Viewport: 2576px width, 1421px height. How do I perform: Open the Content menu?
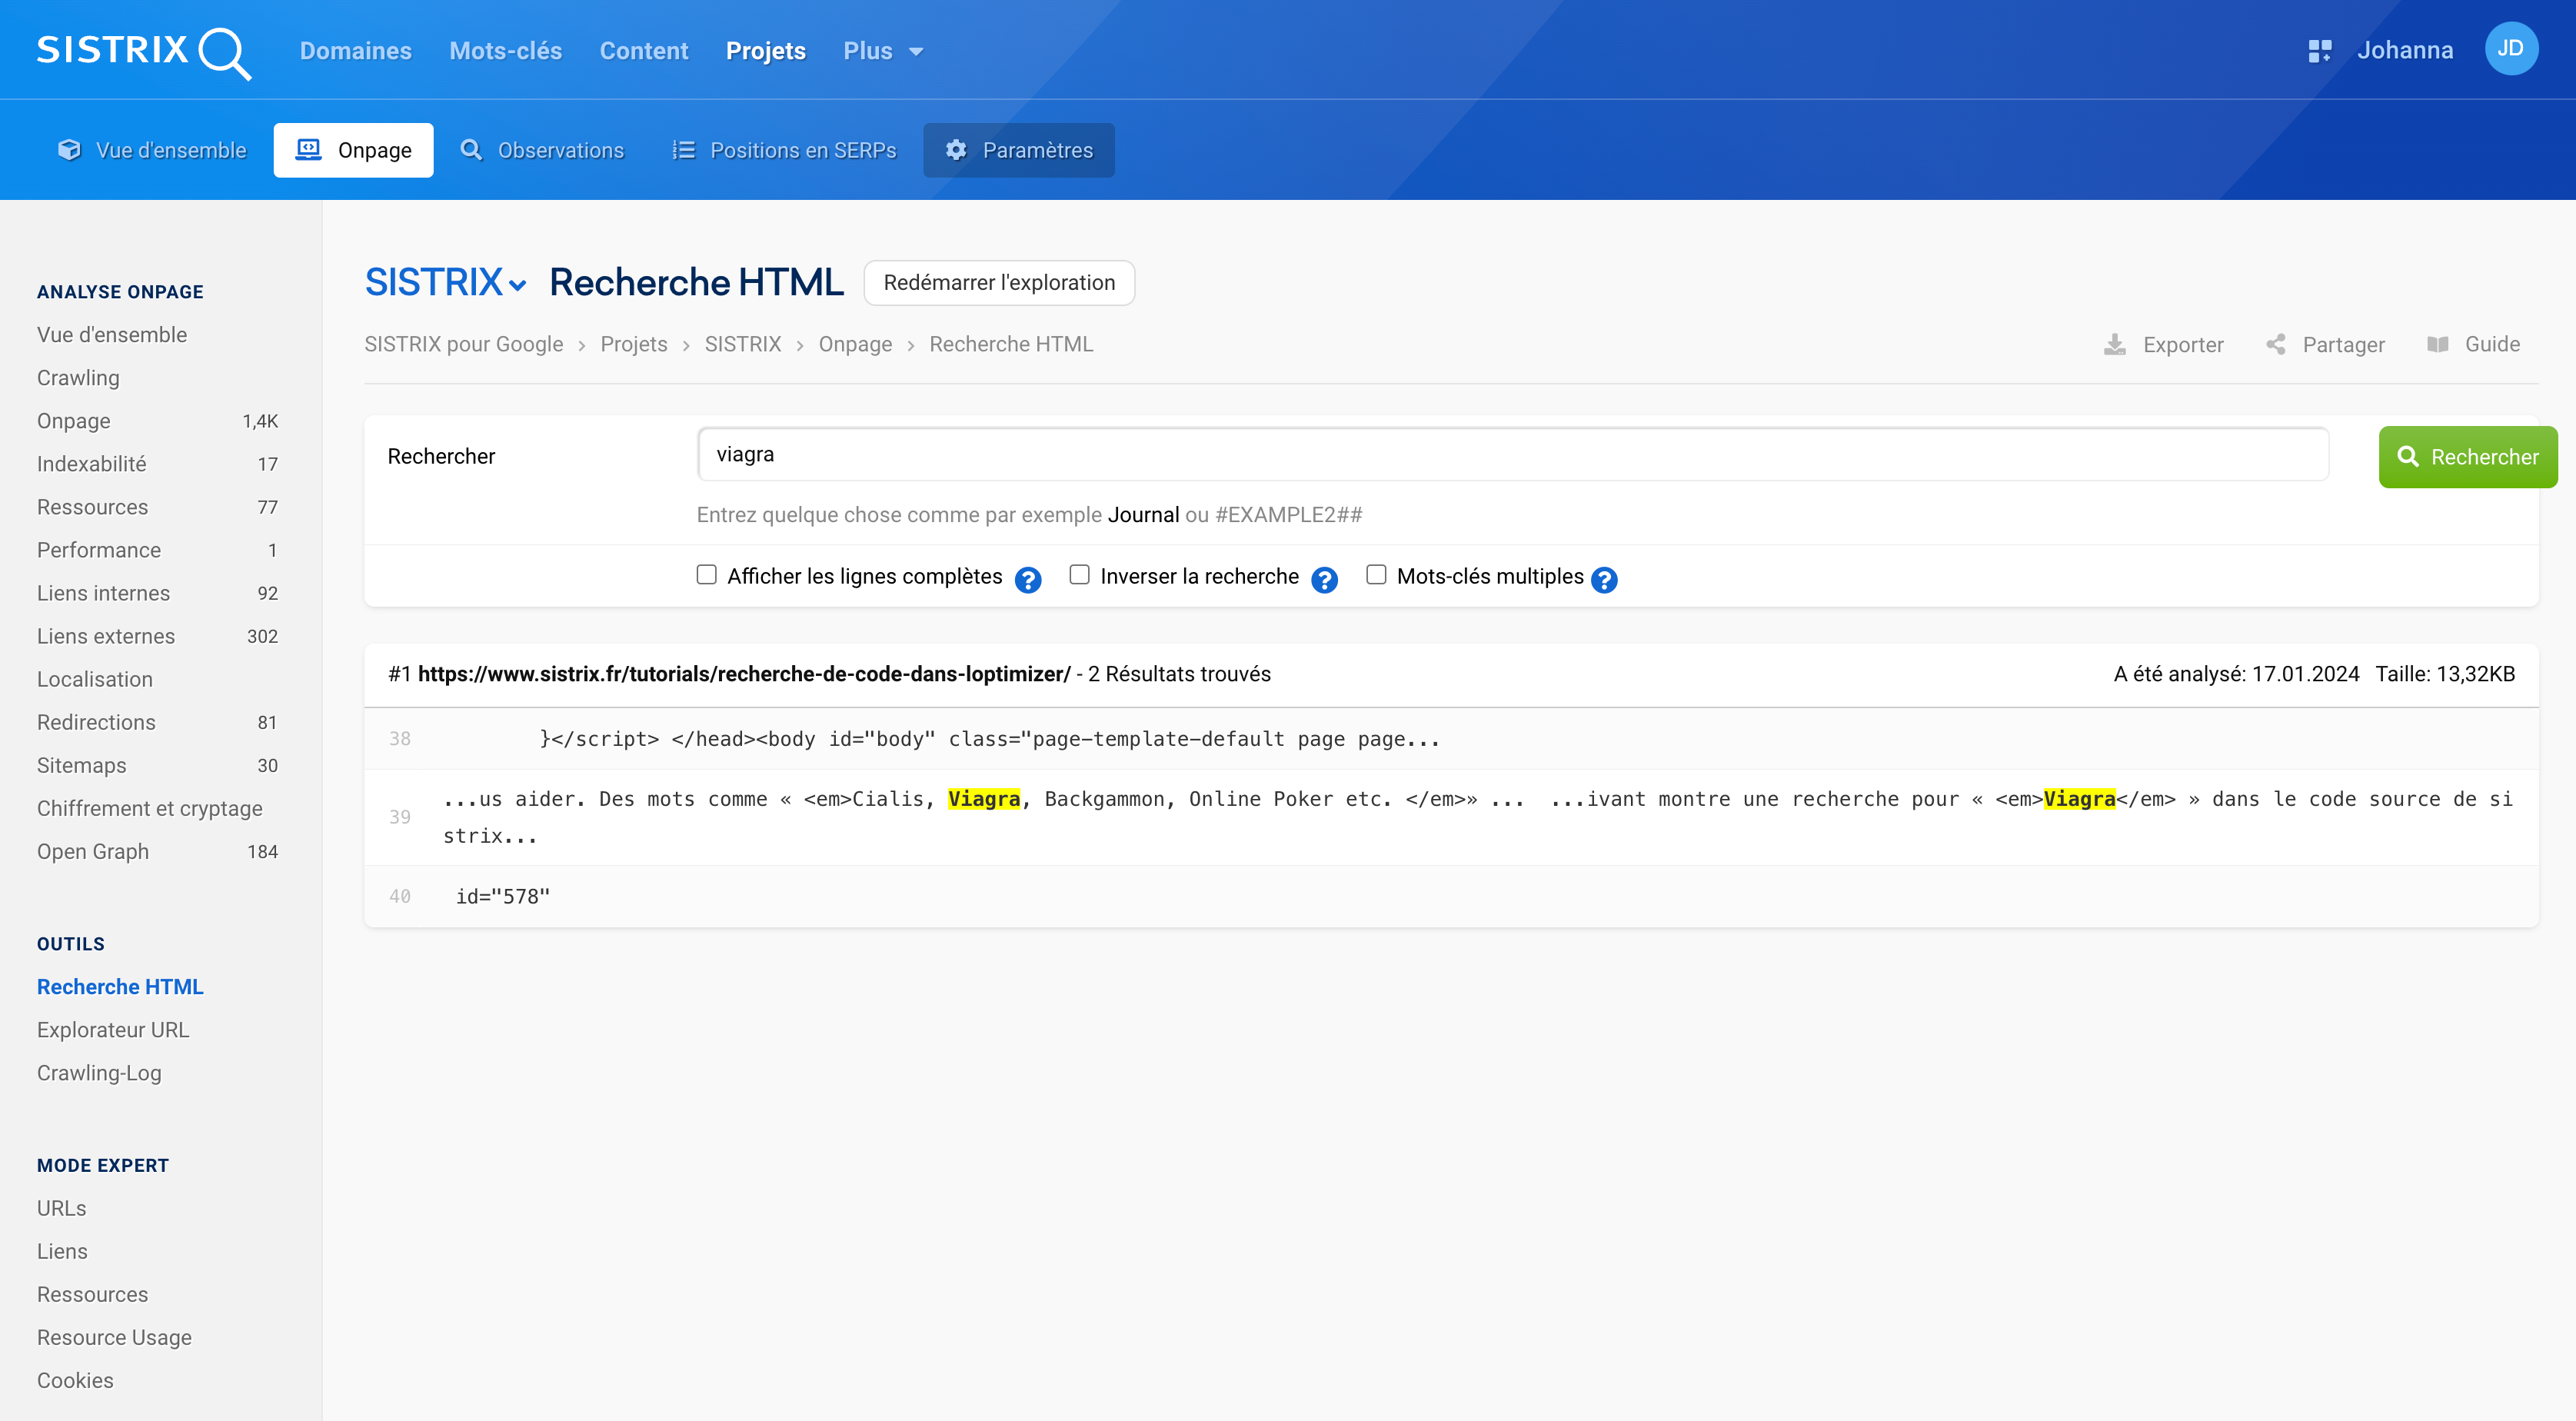[644, 51]
